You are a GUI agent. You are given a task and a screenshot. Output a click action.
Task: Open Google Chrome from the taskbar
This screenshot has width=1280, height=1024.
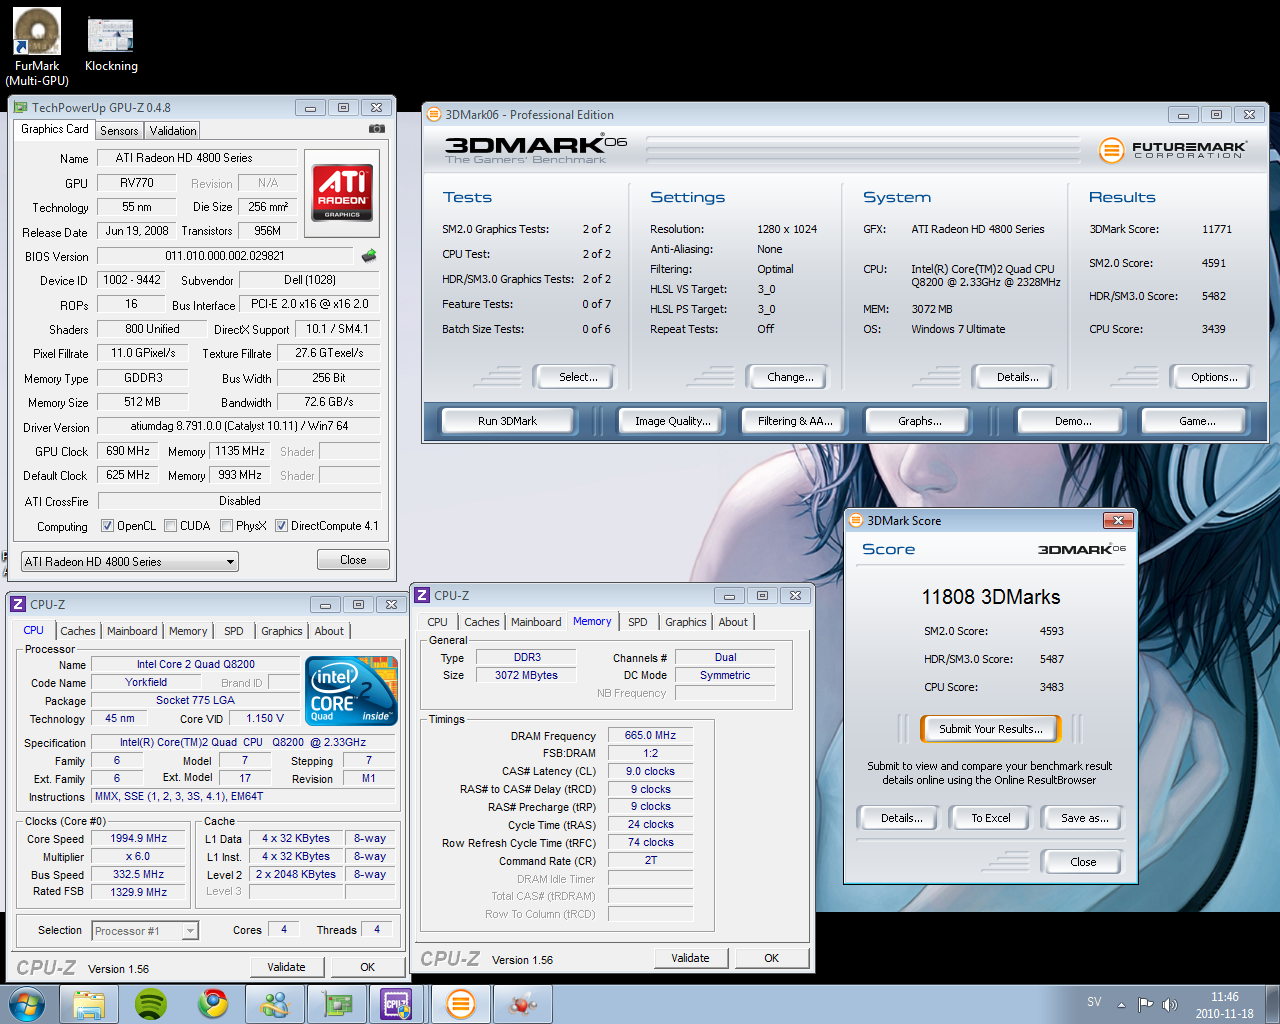coord(213,1004)
